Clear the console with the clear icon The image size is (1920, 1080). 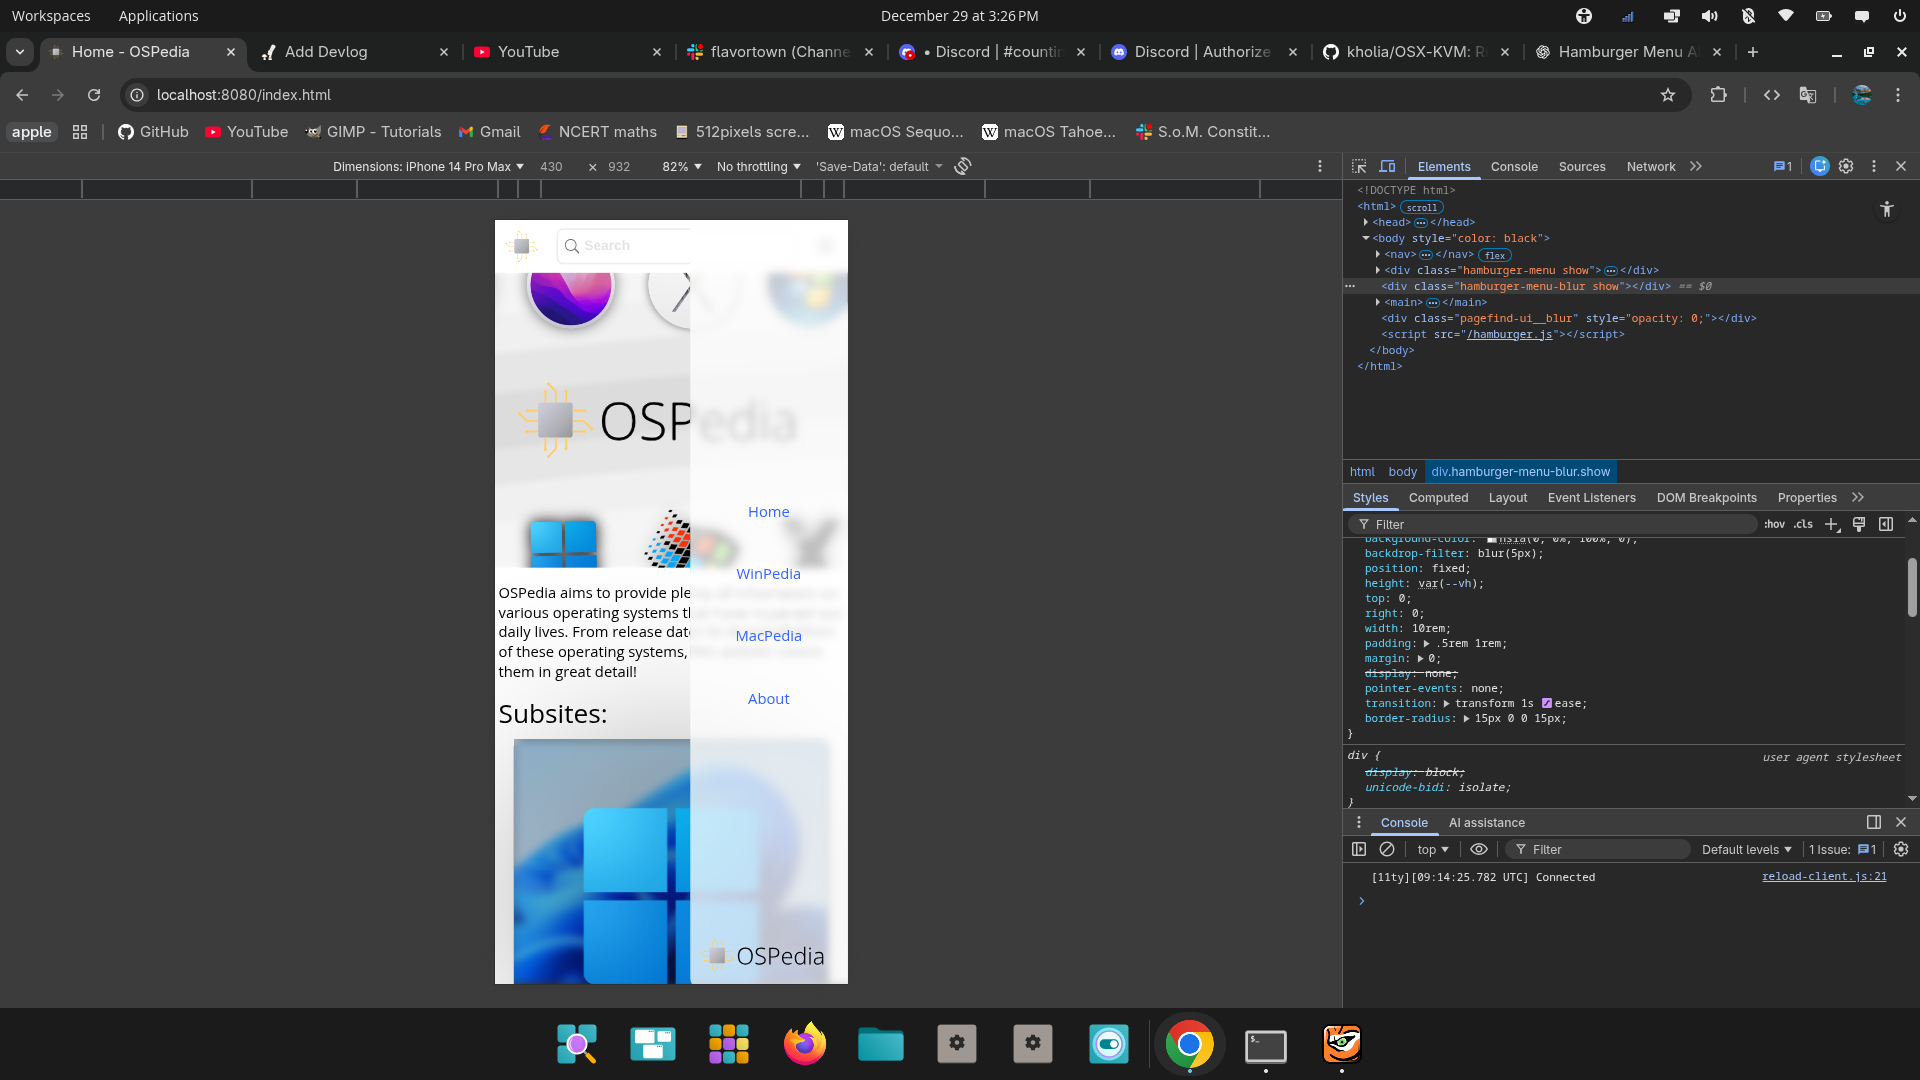coord(1387,849)
